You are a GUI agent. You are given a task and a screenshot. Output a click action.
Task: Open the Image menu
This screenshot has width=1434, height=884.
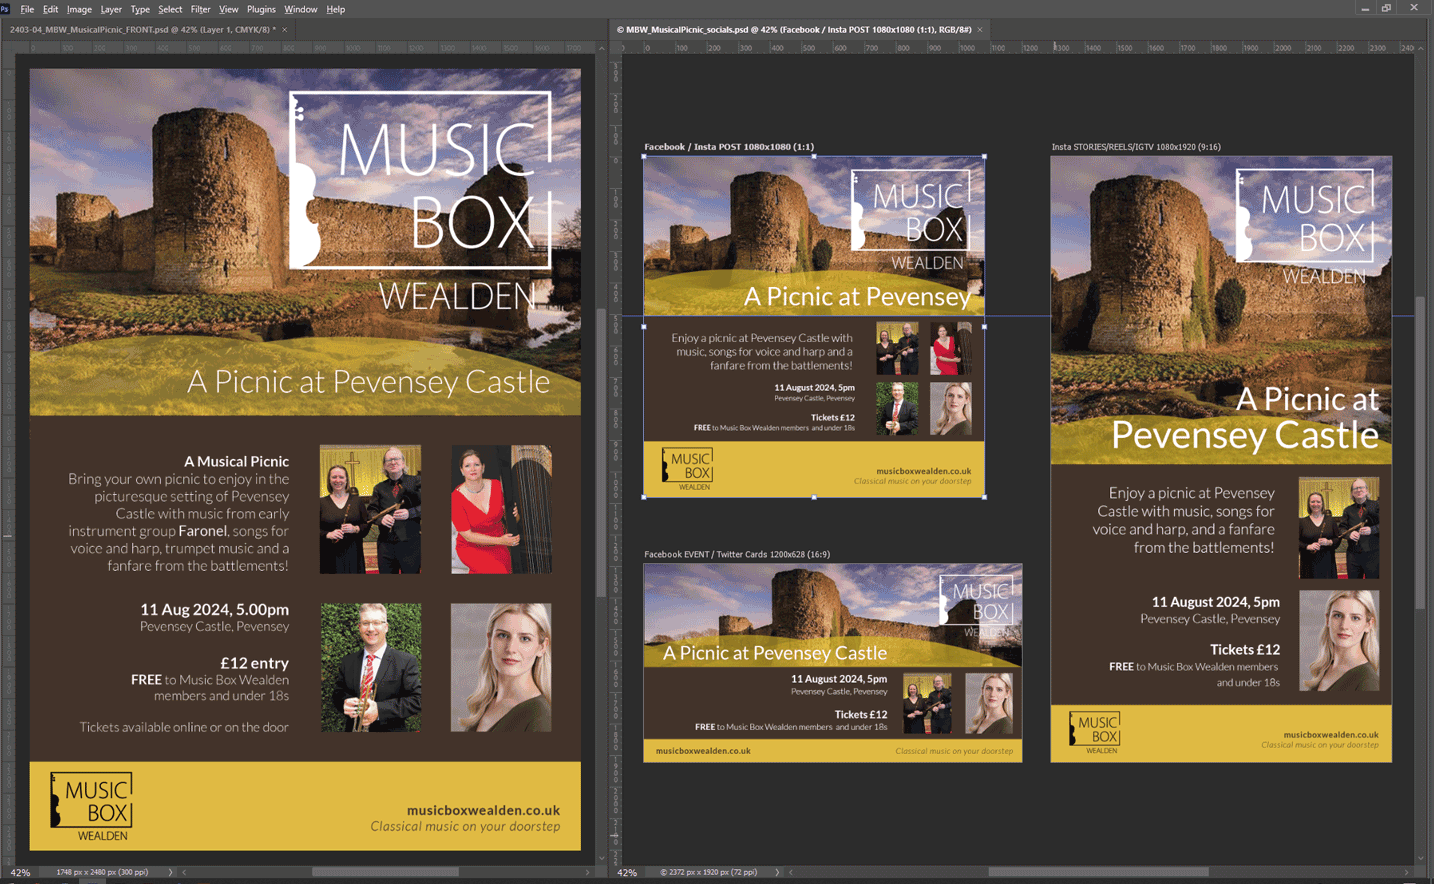(79, 9)
